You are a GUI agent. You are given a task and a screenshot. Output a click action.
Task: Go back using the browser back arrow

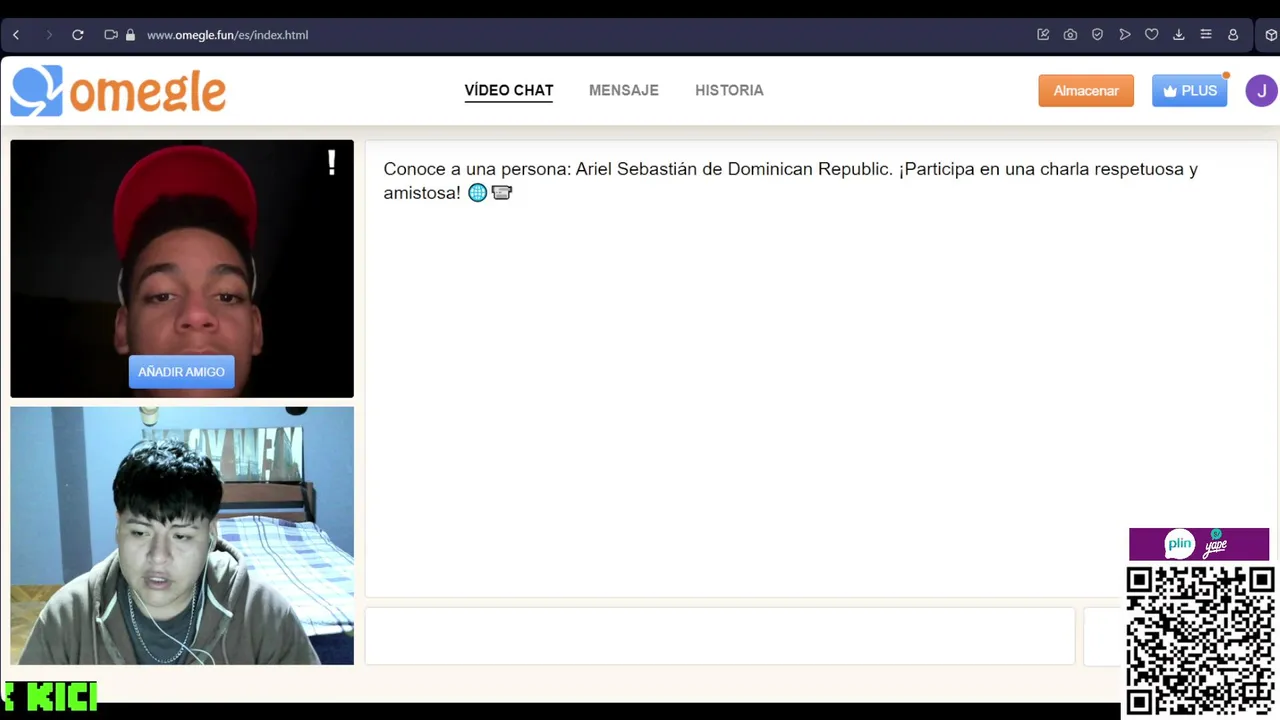click(x=16, y=35)
